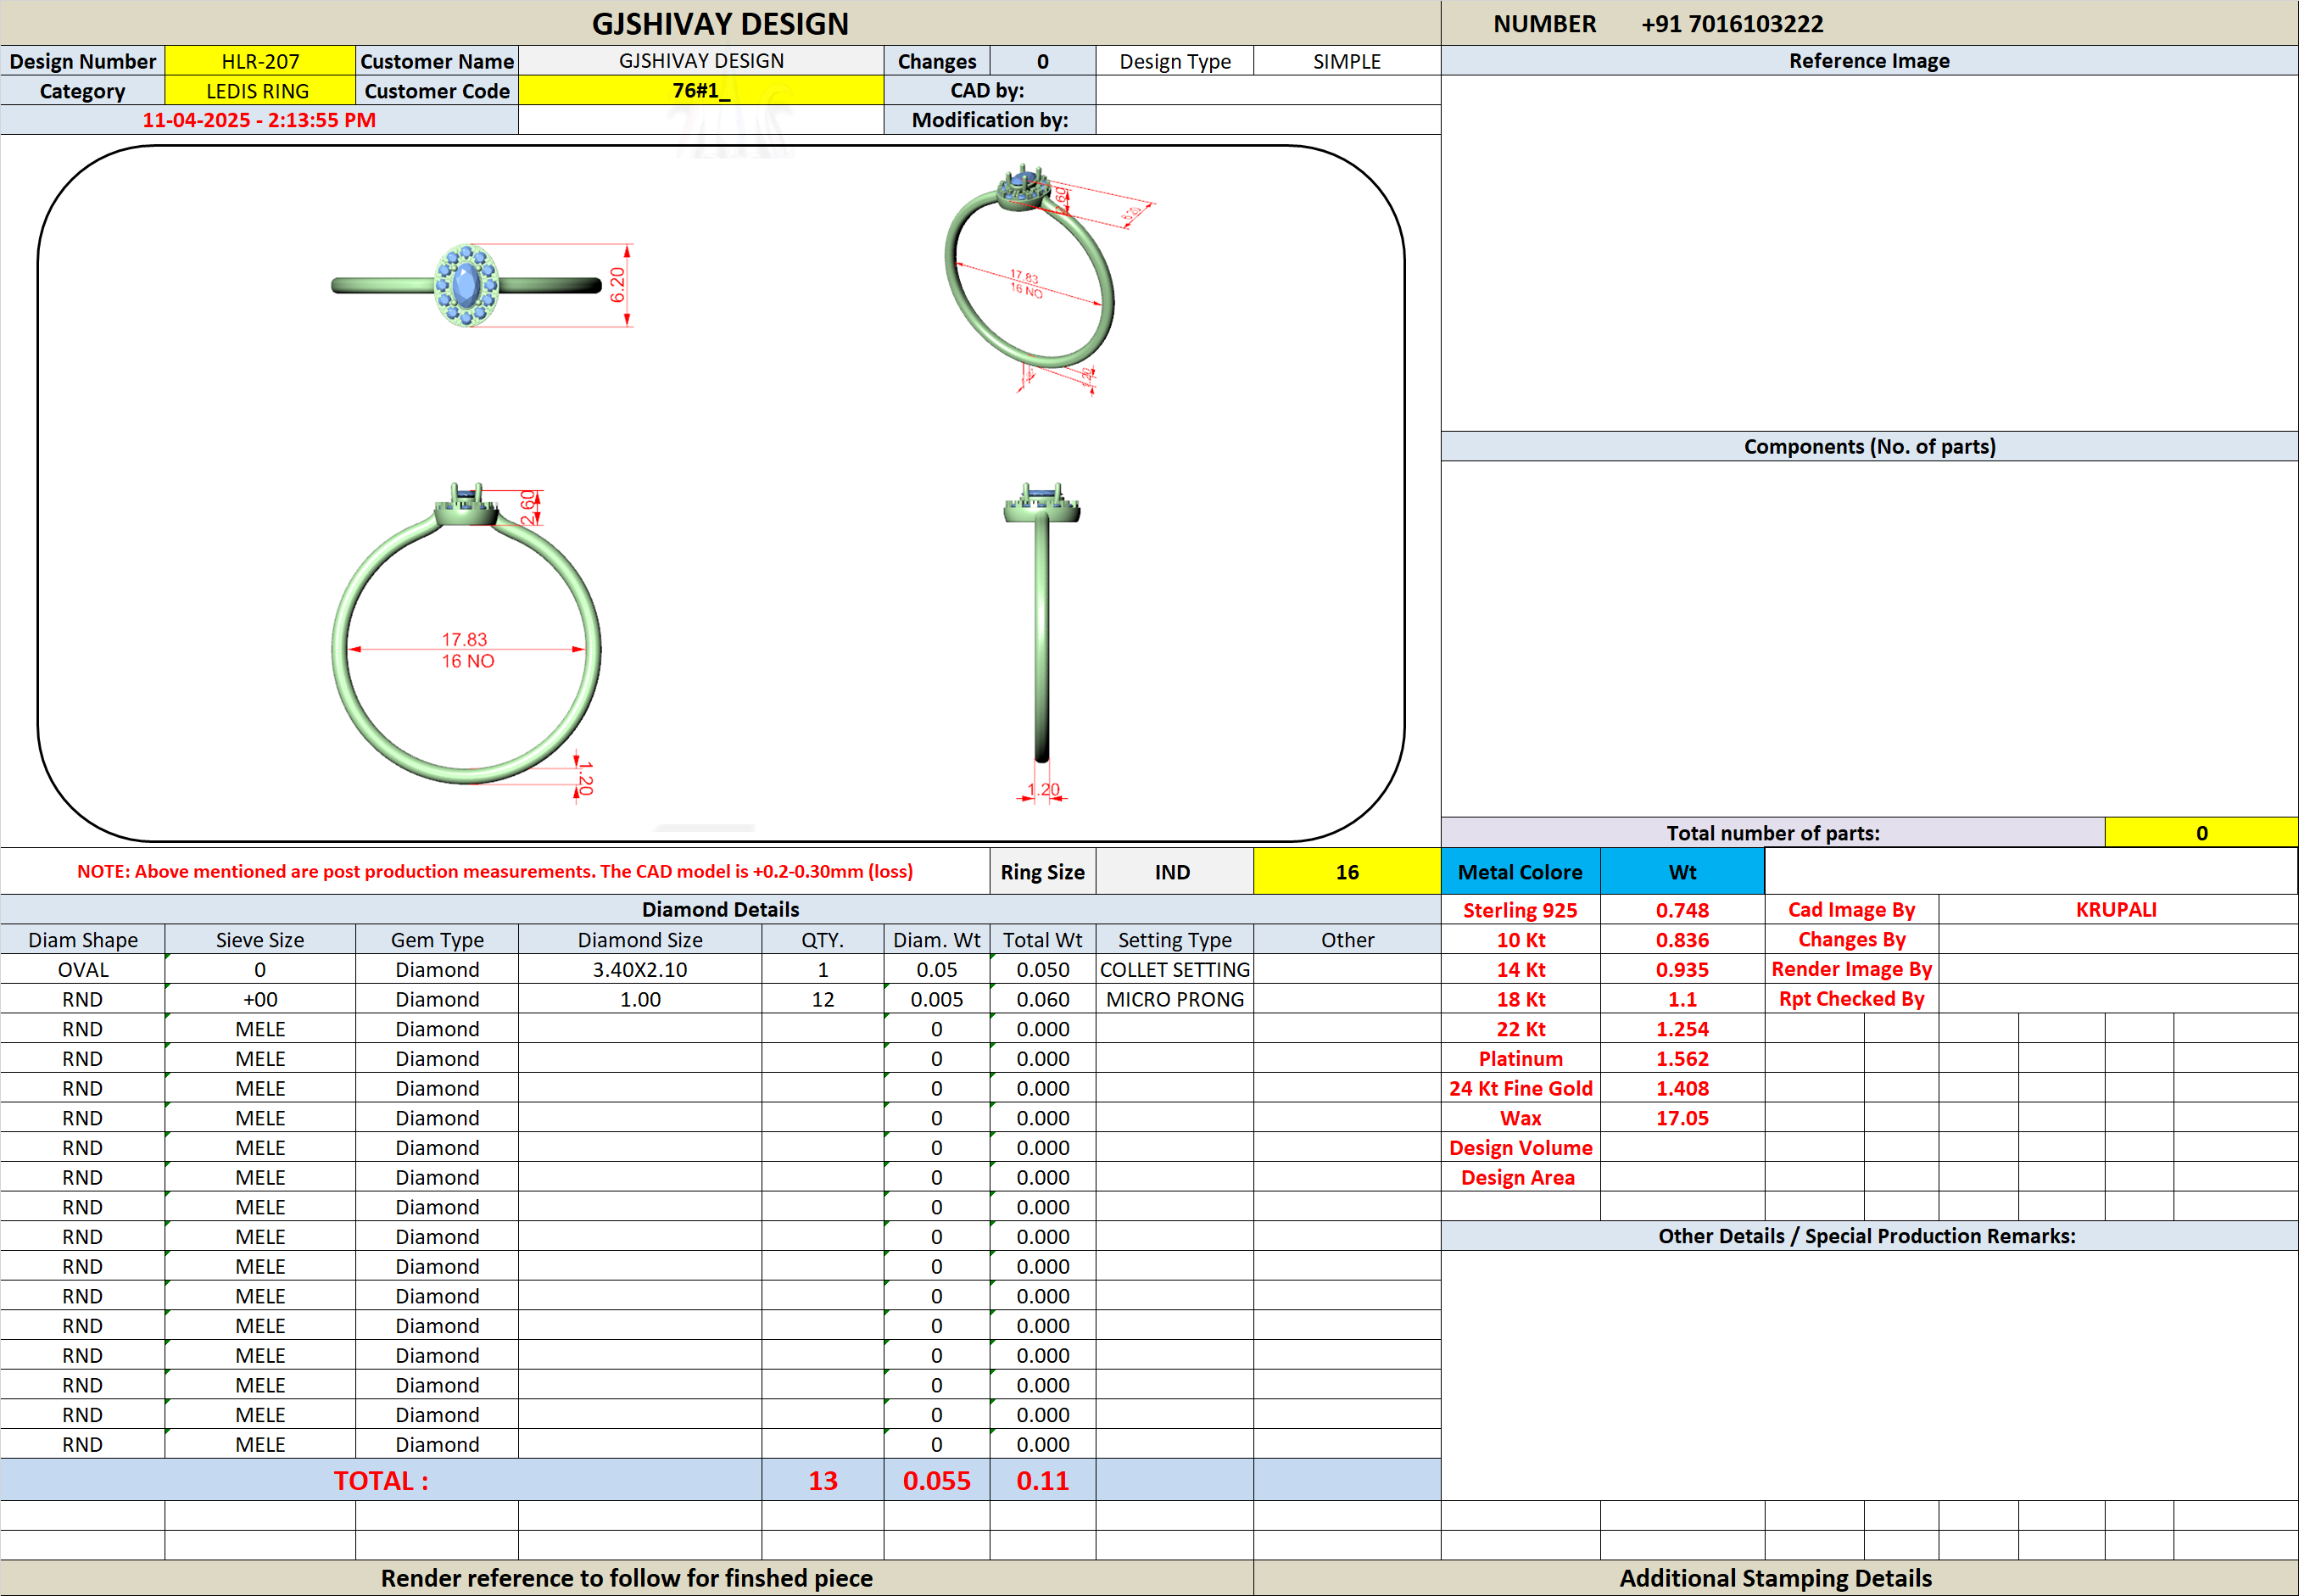Viewport: 2299px width, 1596px height.
Task: Click the Sieve Size column header
Action: [x=260, y=940]
